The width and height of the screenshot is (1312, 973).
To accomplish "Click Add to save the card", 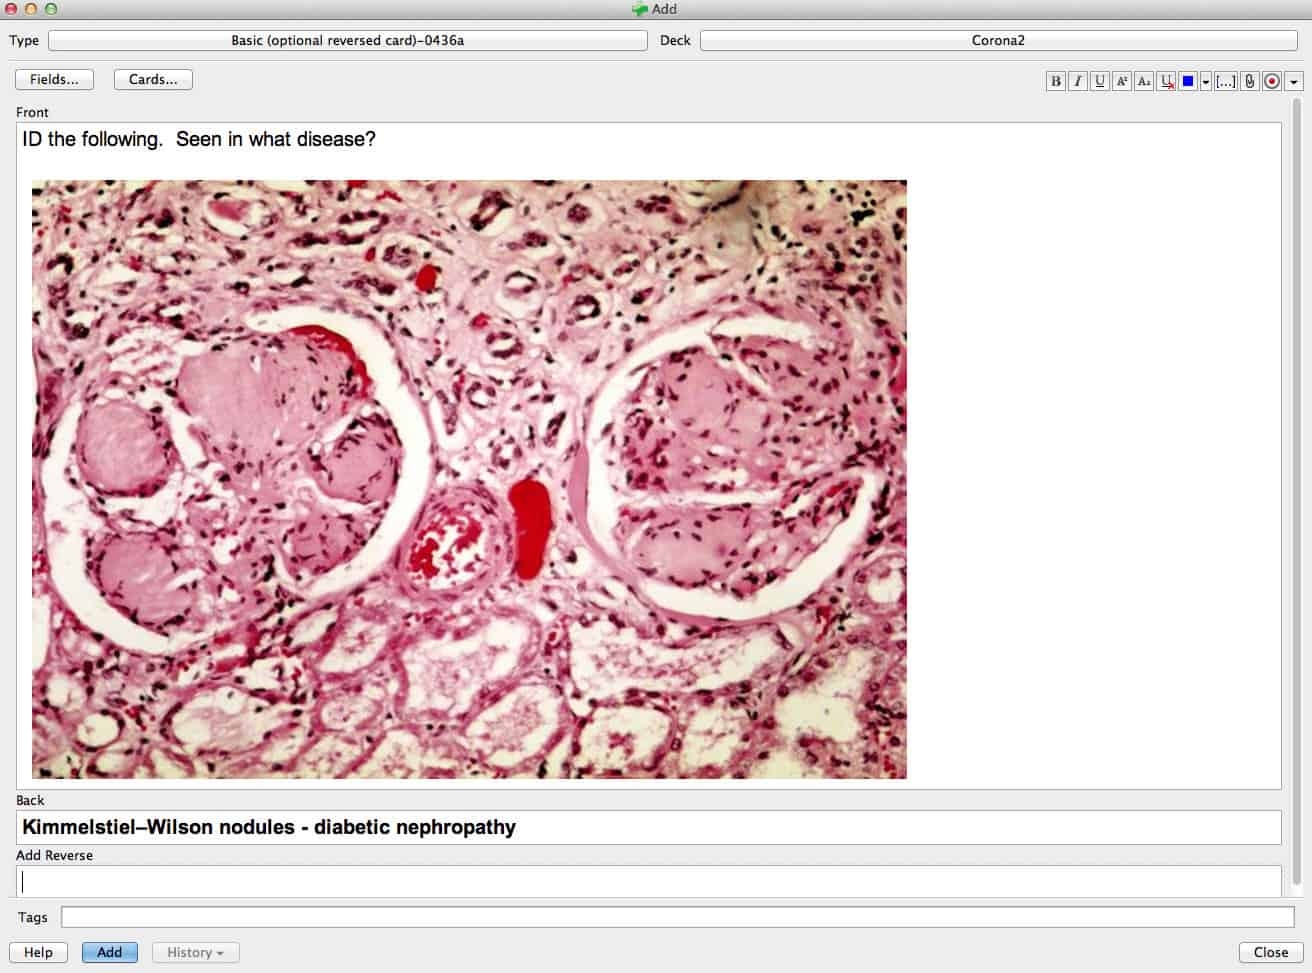I will 109,952.
